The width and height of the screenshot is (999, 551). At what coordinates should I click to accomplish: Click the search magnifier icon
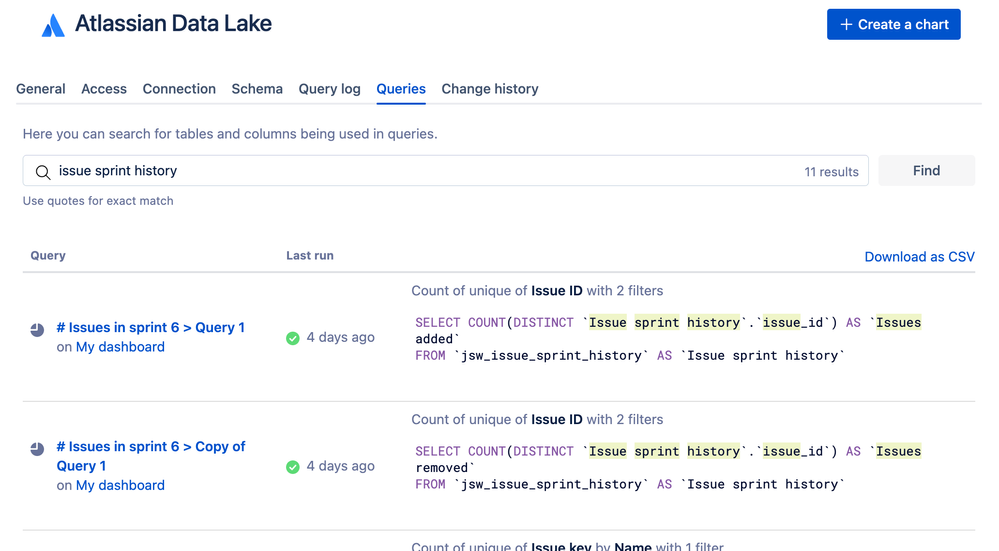[x=43, y=172]
